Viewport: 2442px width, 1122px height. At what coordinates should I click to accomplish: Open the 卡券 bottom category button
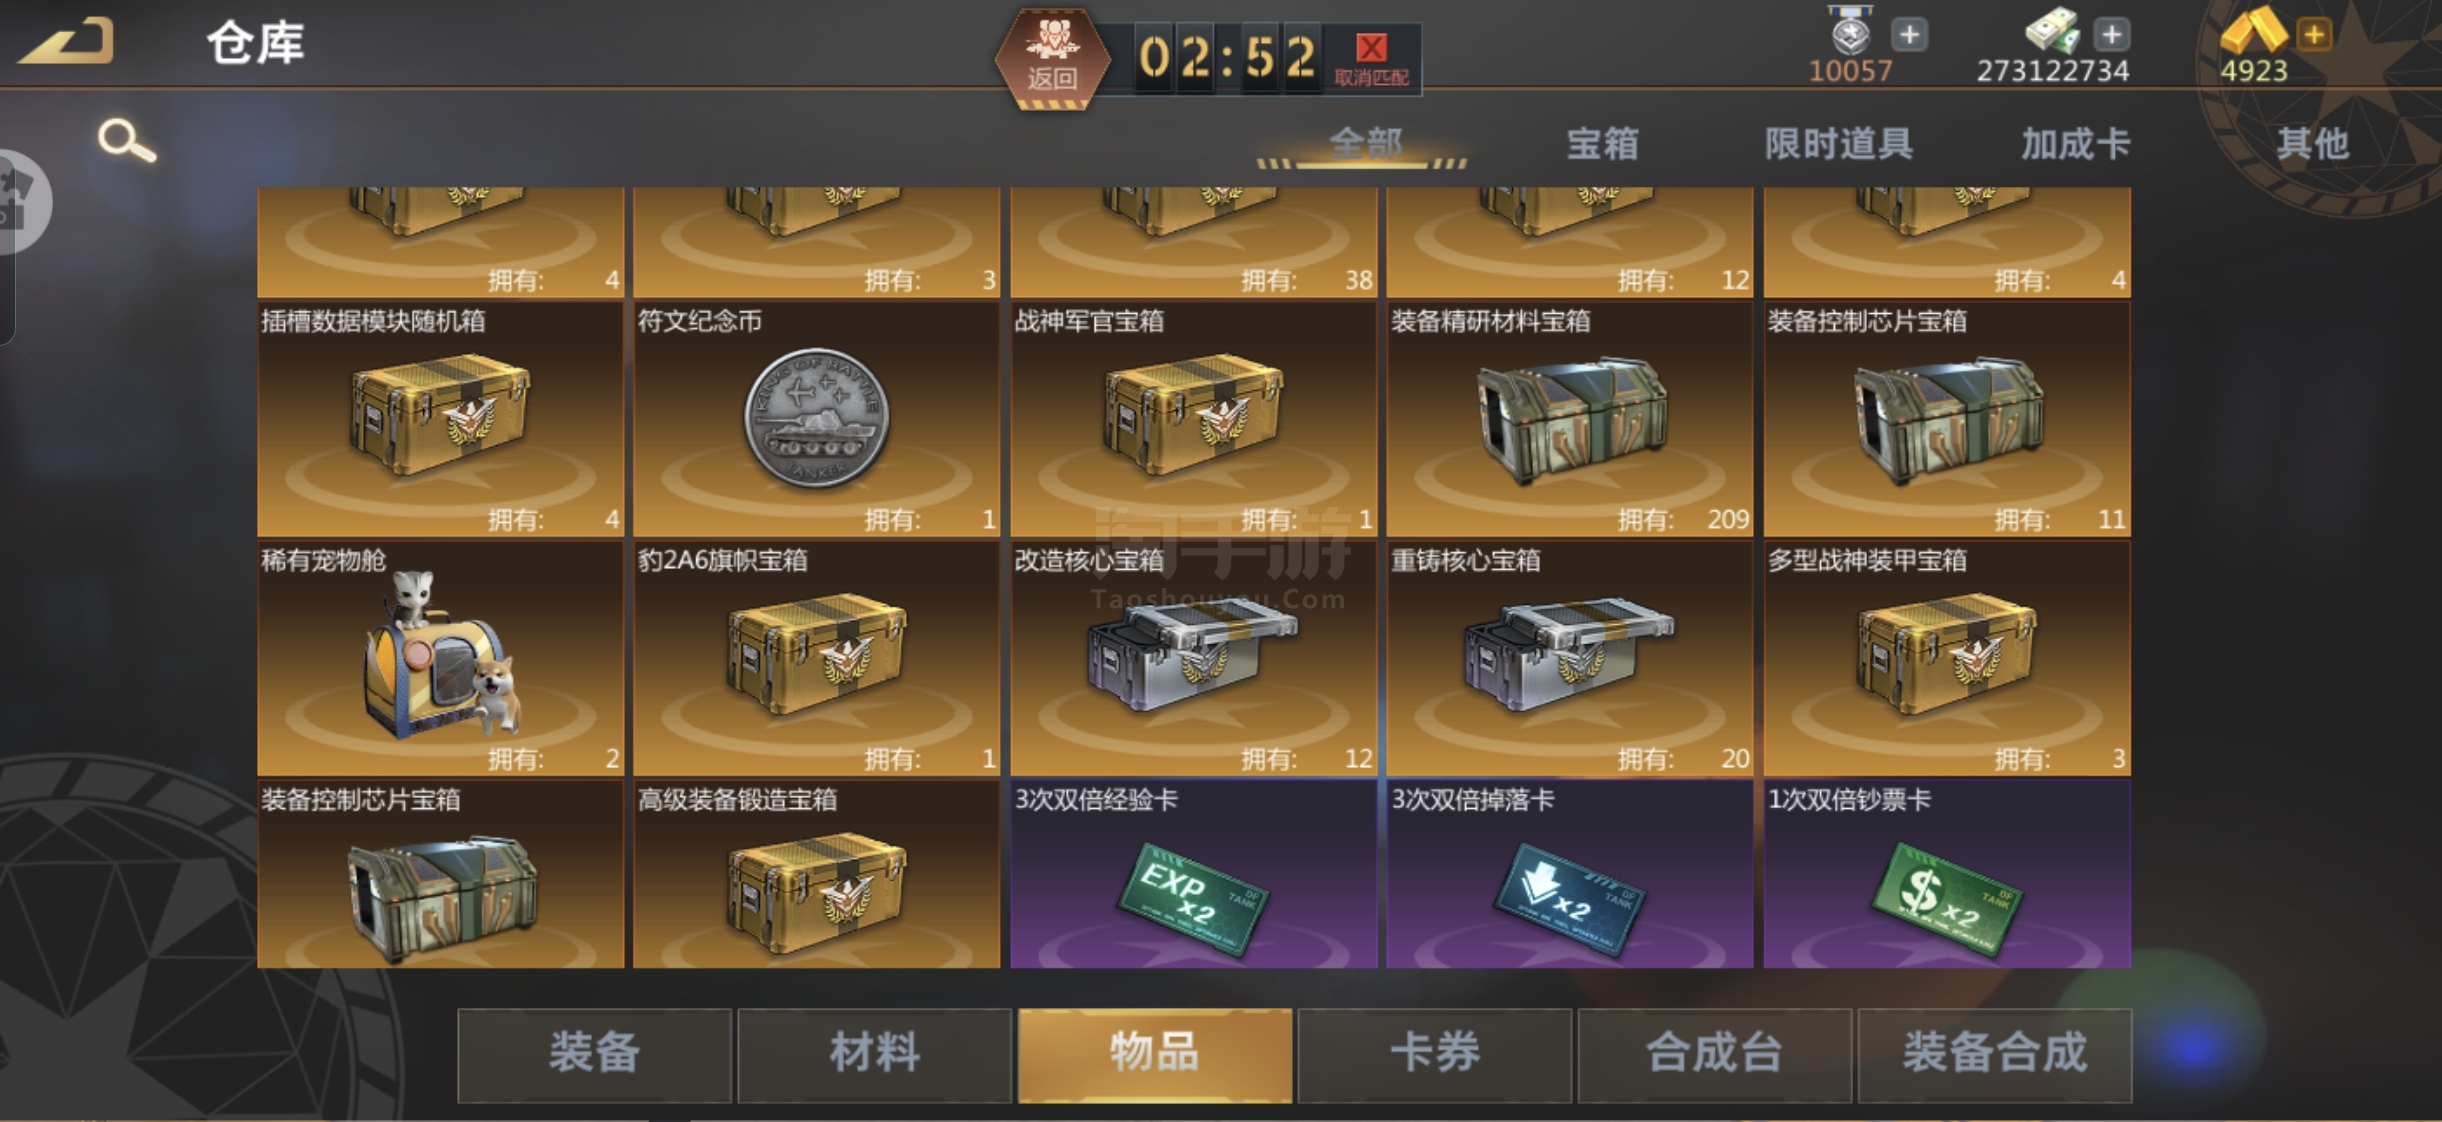click(x=1434, y=1054)
